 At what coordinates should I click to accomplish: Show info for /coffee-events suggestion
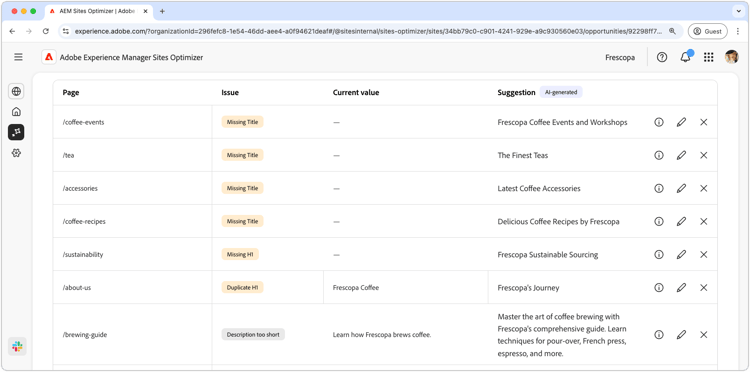(659, 122)
